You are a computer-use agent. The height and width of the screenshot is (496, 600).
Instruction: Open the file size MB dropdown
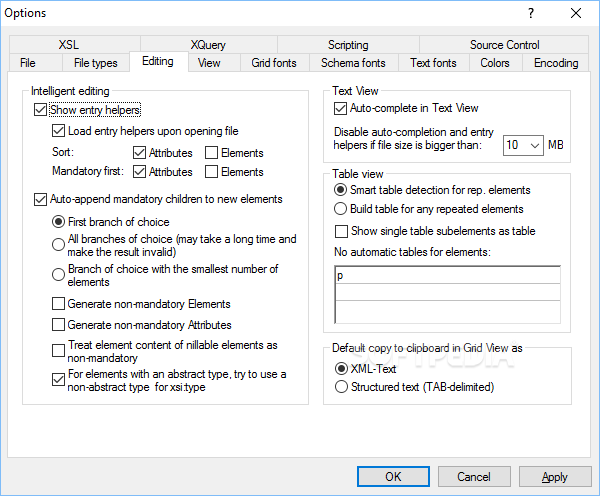[x=523, y=145]
